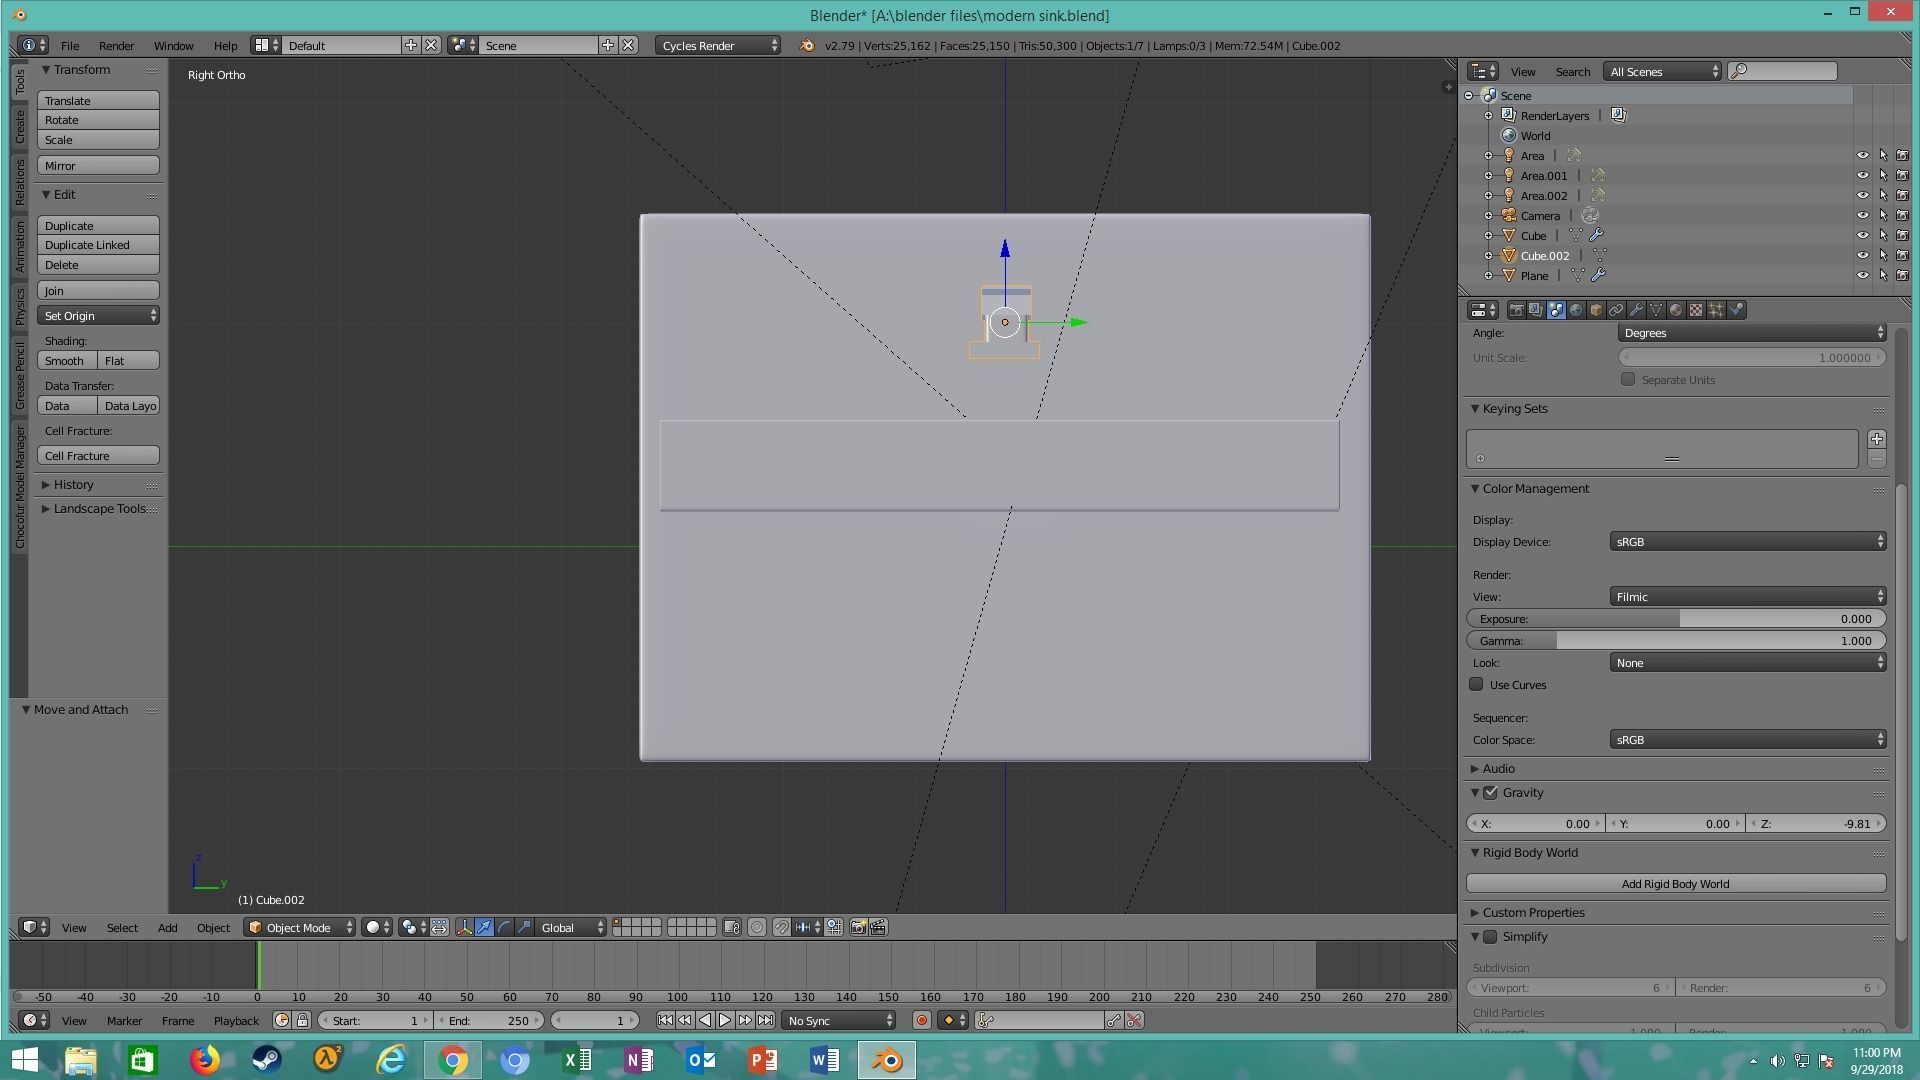Open the Cycles Render engine dropdown

pyautogui.click(x=718, y=46)
